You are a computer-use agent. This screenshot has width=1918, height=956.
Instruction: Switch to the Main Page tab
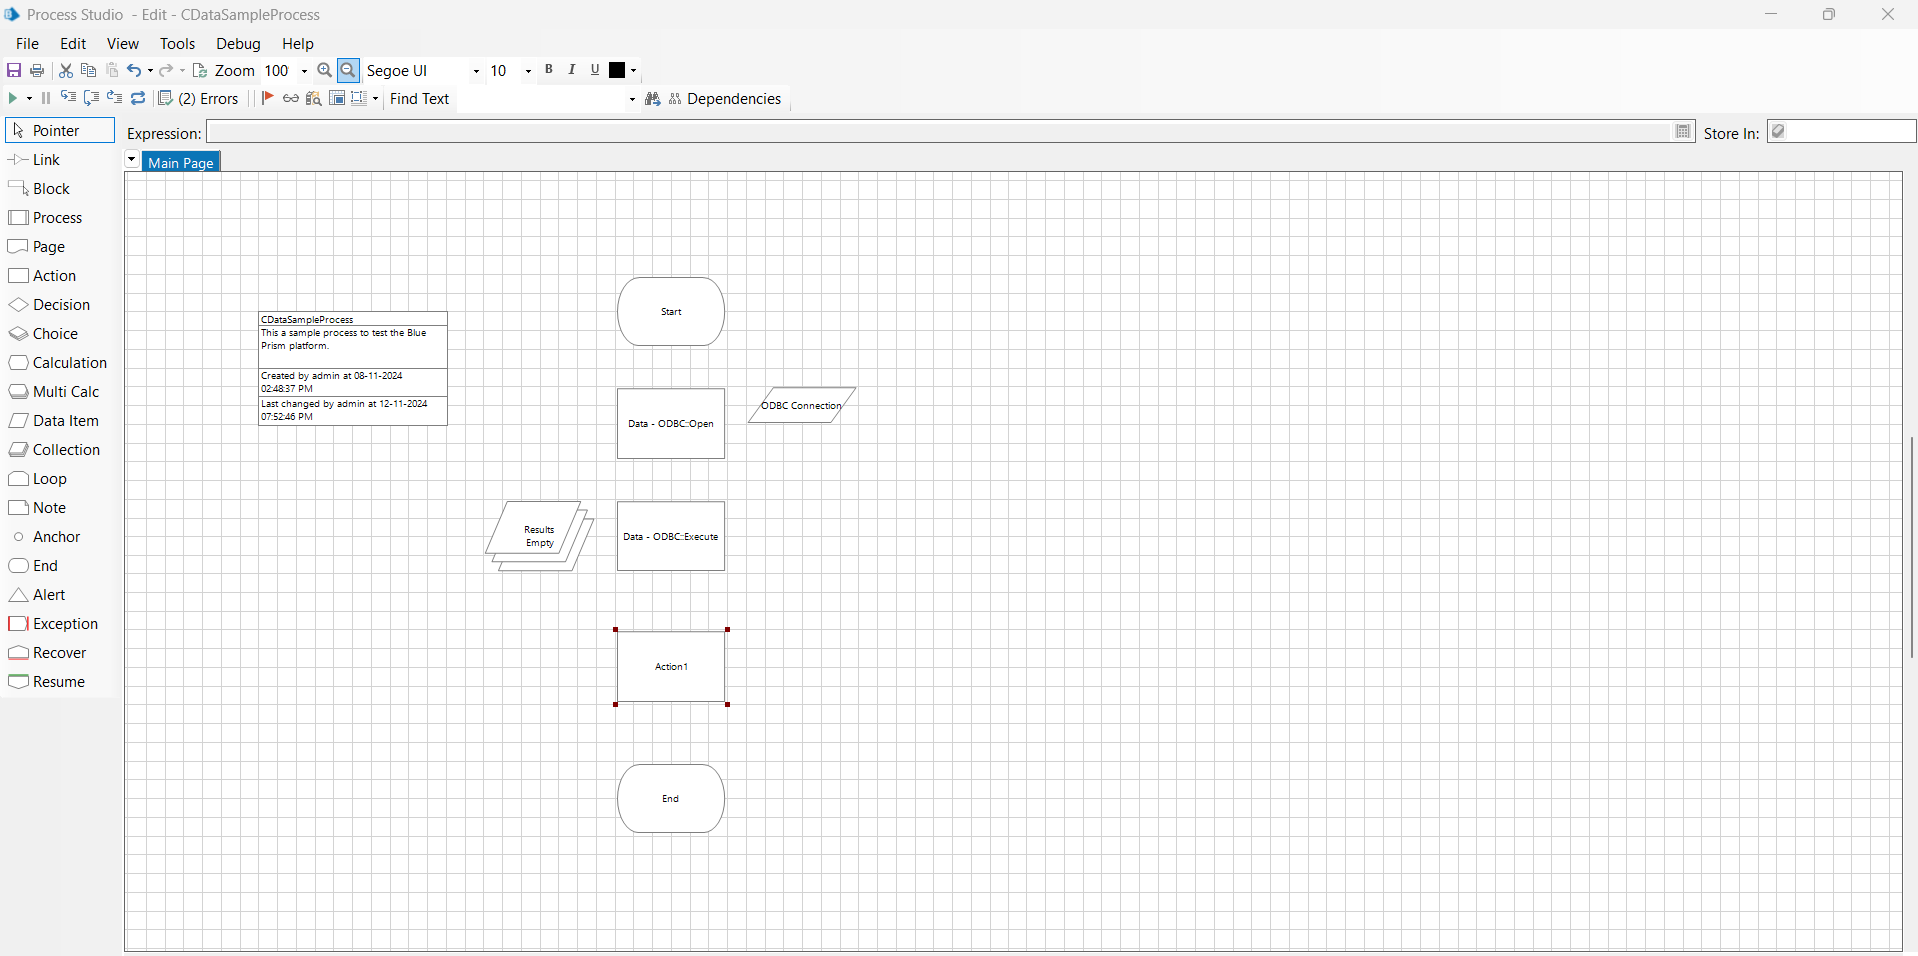tap(181, 162)
